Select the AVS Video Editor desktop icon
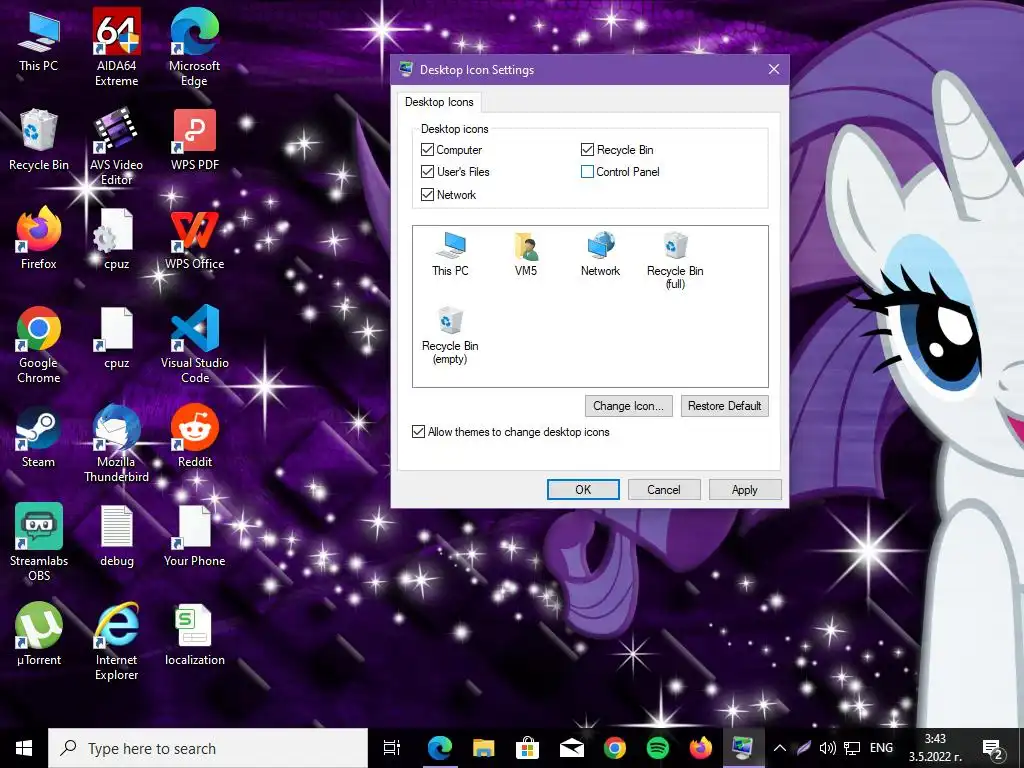1024x768 pixels. tap(116, 146)
